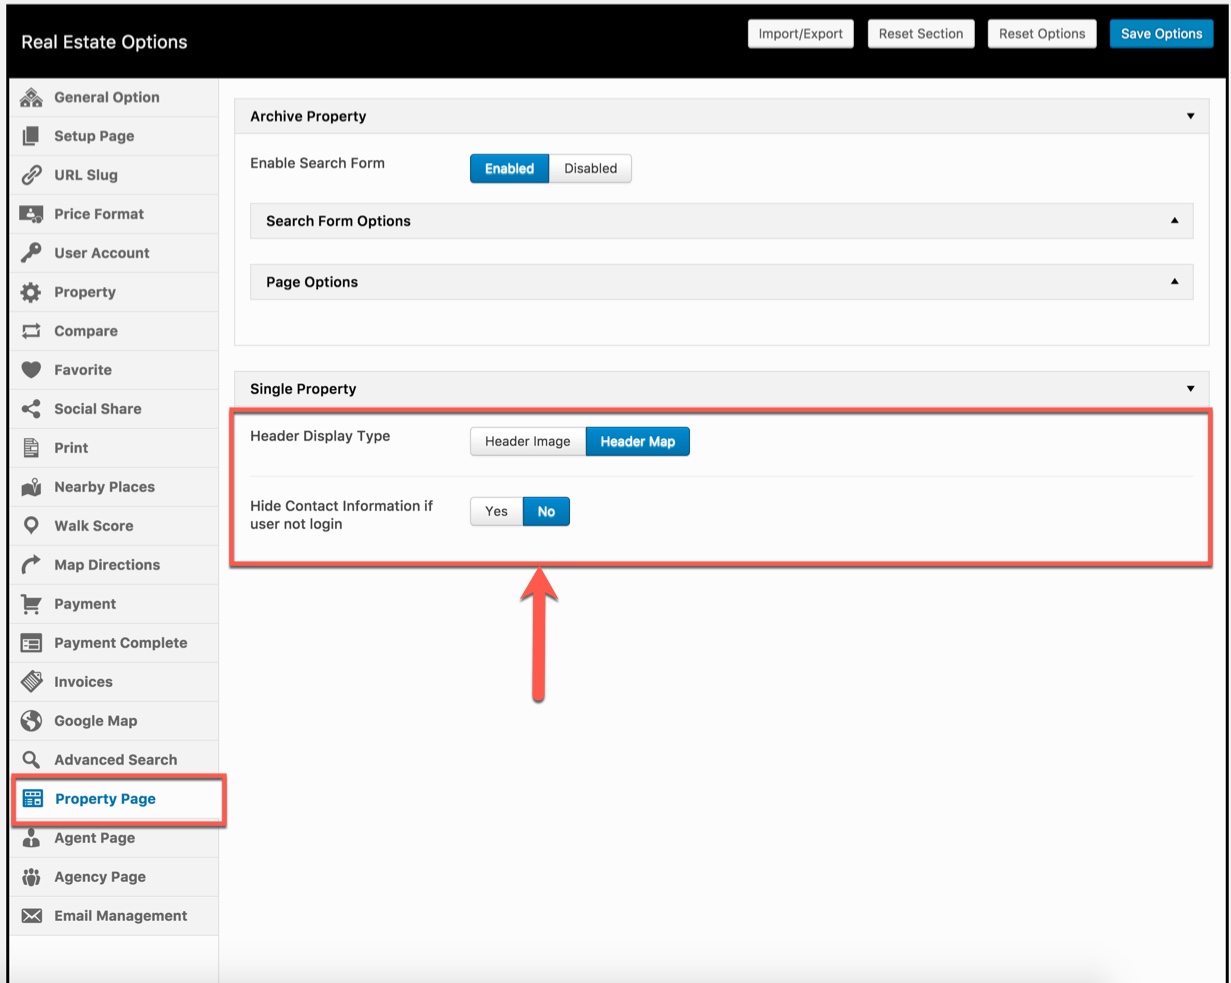This screenshot has width=1231, height=983.
Task: Open the Nearby Places settings
Action: 114,487
